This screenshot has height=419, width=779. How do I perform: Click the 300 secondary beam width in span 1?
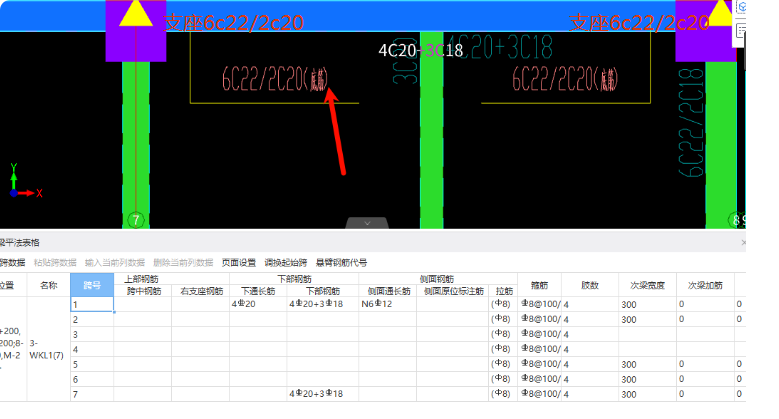647,304
